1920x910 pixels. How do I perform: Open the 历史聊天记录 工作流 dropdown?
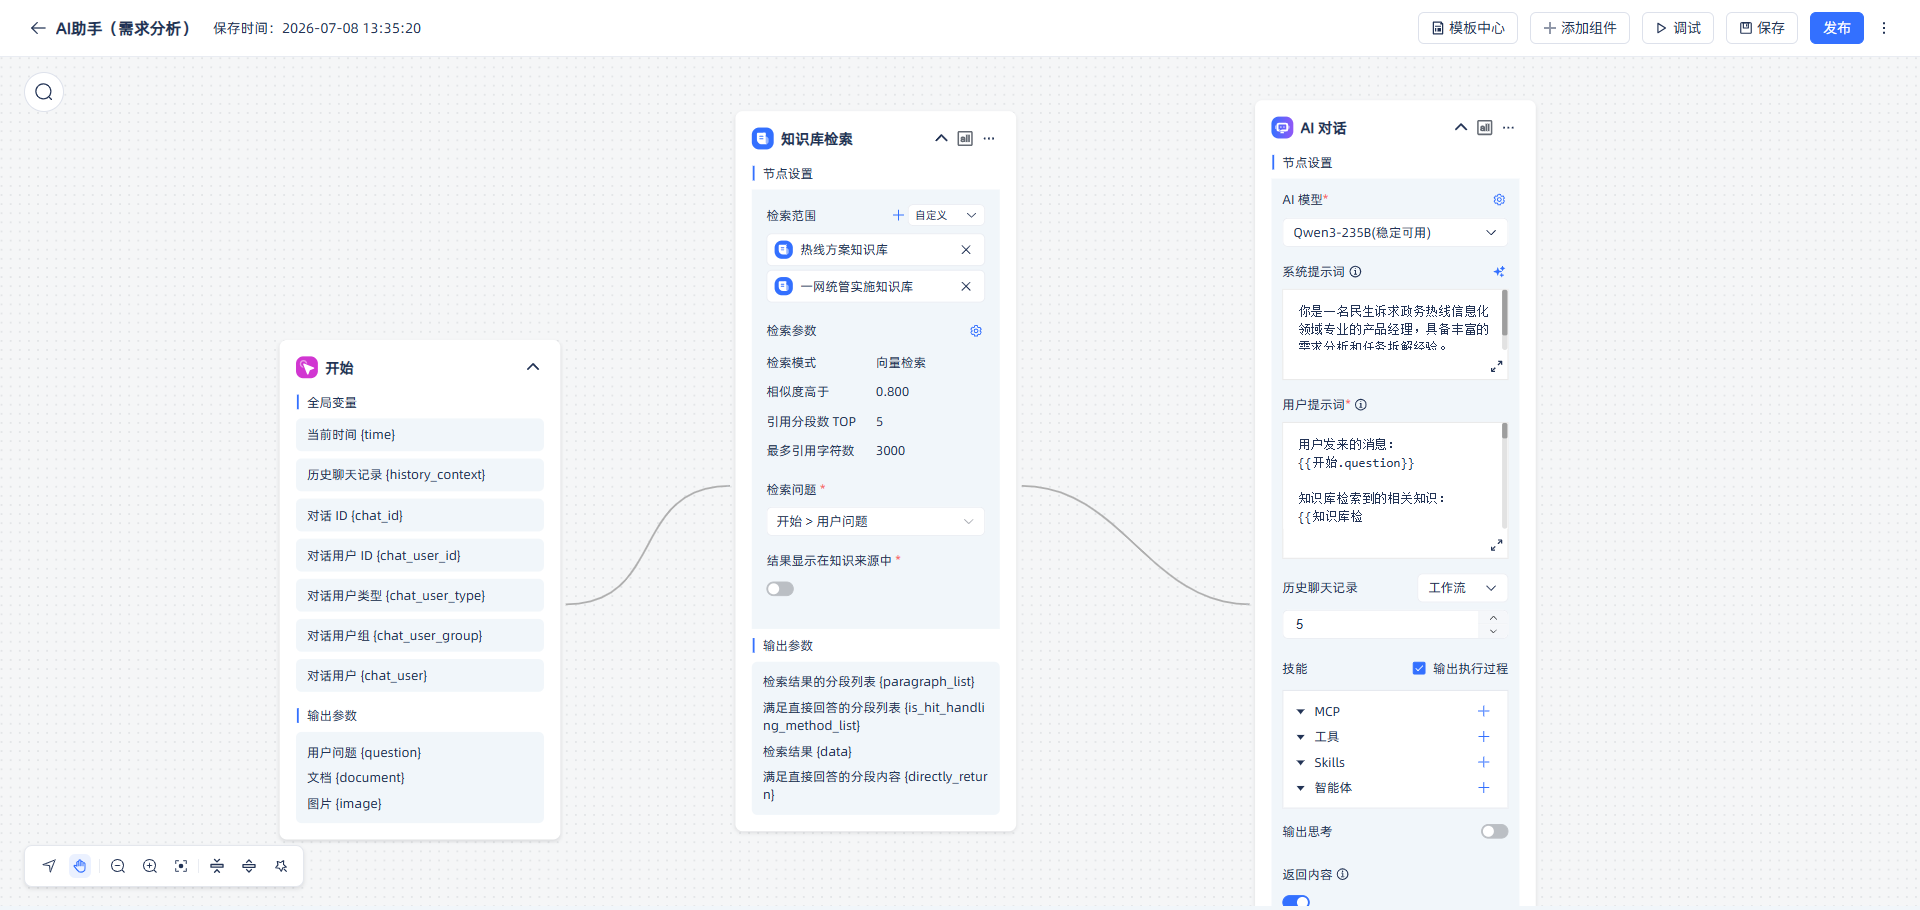click(x=1462, y=588)
